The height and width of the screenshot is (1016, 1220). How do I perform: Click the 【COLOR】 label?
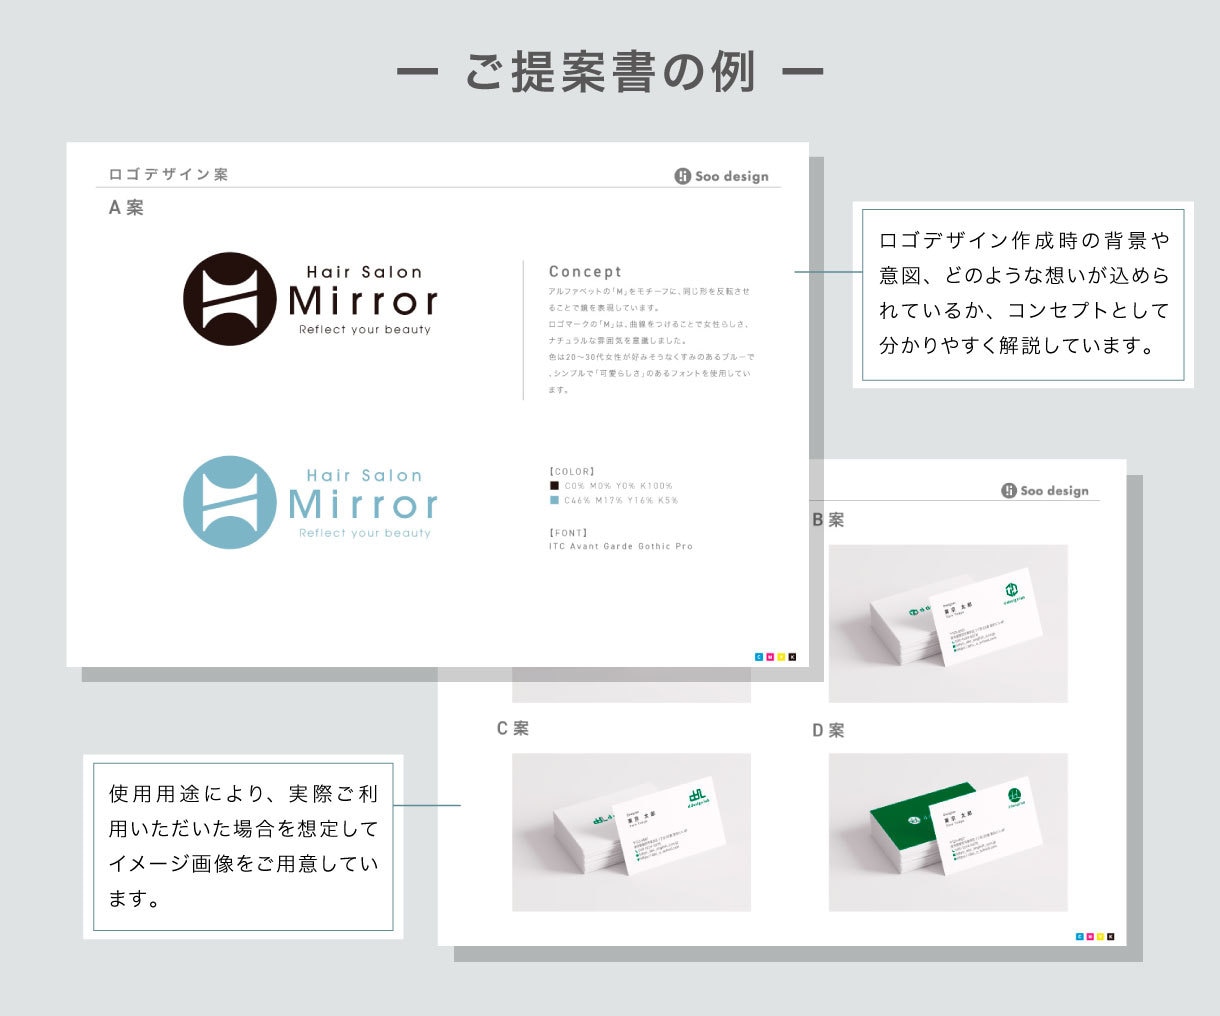click(572, 471)
